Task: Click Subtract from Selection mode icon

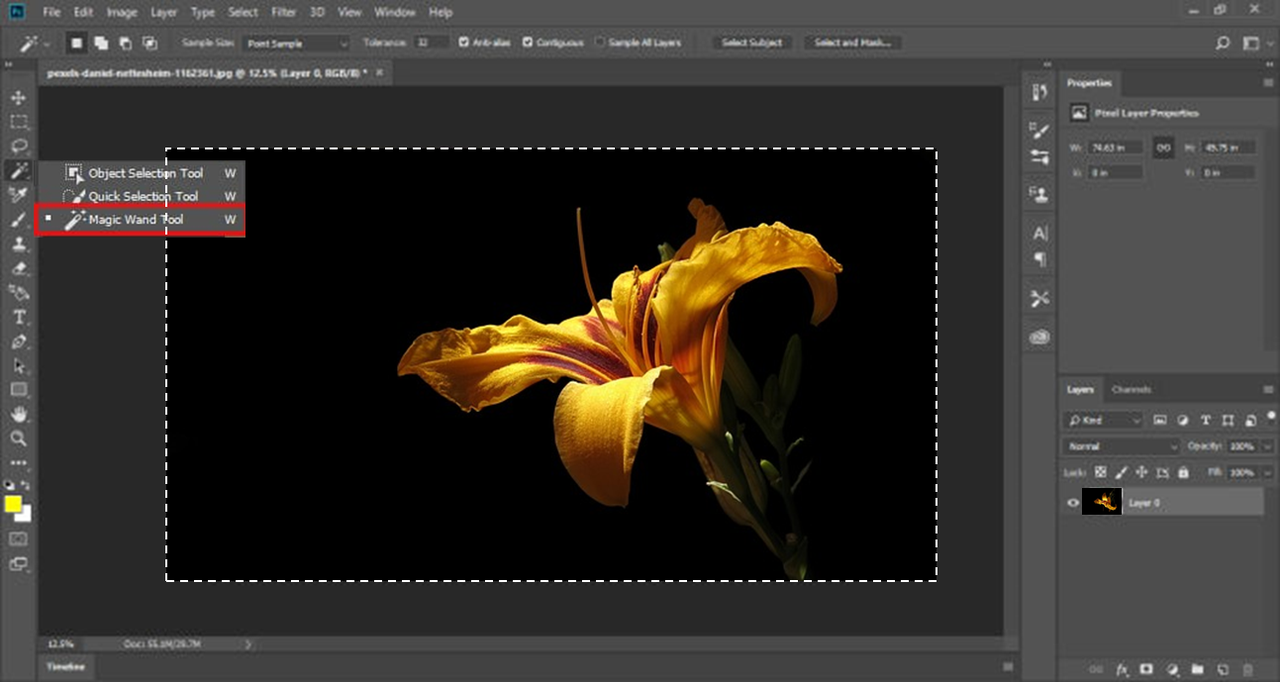Action: pos(126,43)
